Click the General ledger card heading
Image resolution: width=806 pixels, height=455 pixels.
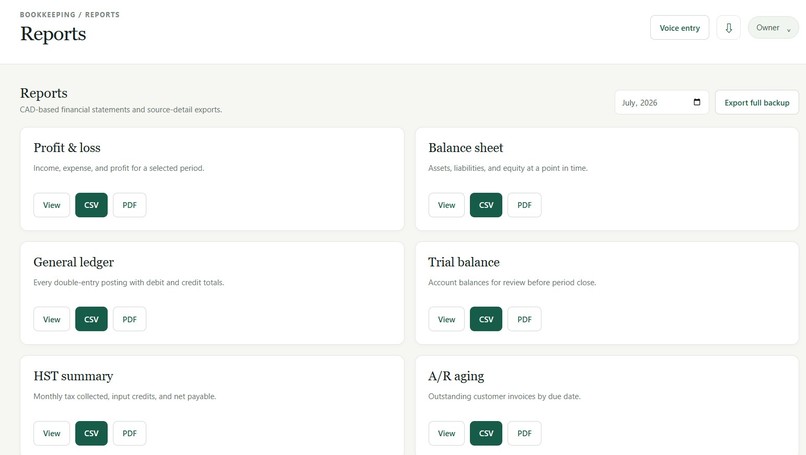click(74, 262)
